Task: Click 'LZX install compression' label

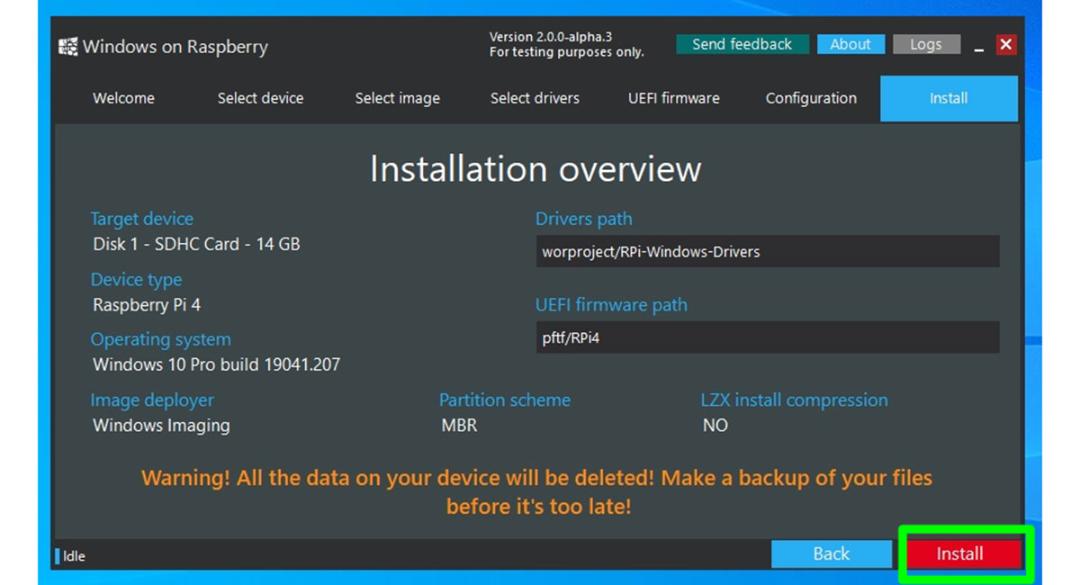Action: coord(794,400)
